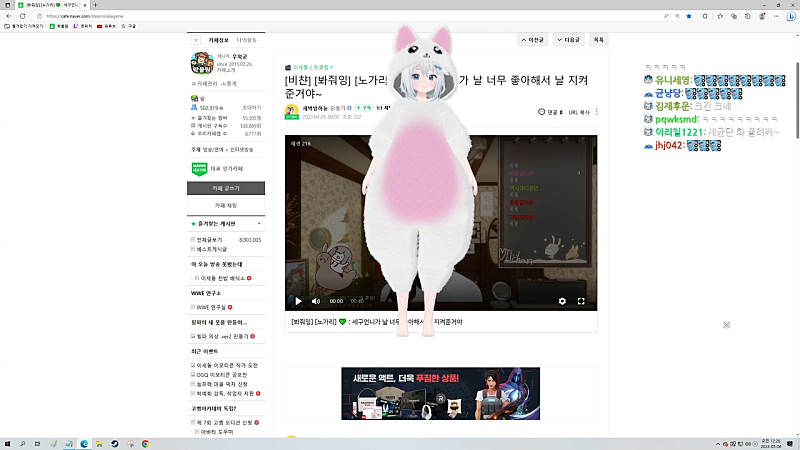Screen dimensions: 800x450
Task: Close the current Naver cafe tab
Action: click(x=85, y=5)
